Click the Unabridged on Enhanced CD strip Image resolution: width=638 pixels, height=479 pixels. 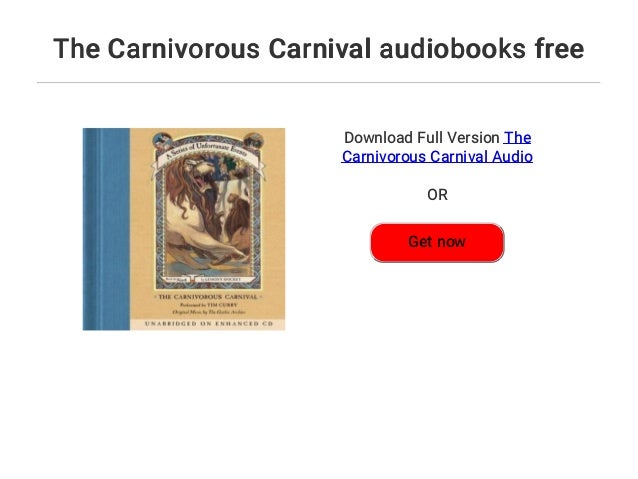click(x=208, y=324)
